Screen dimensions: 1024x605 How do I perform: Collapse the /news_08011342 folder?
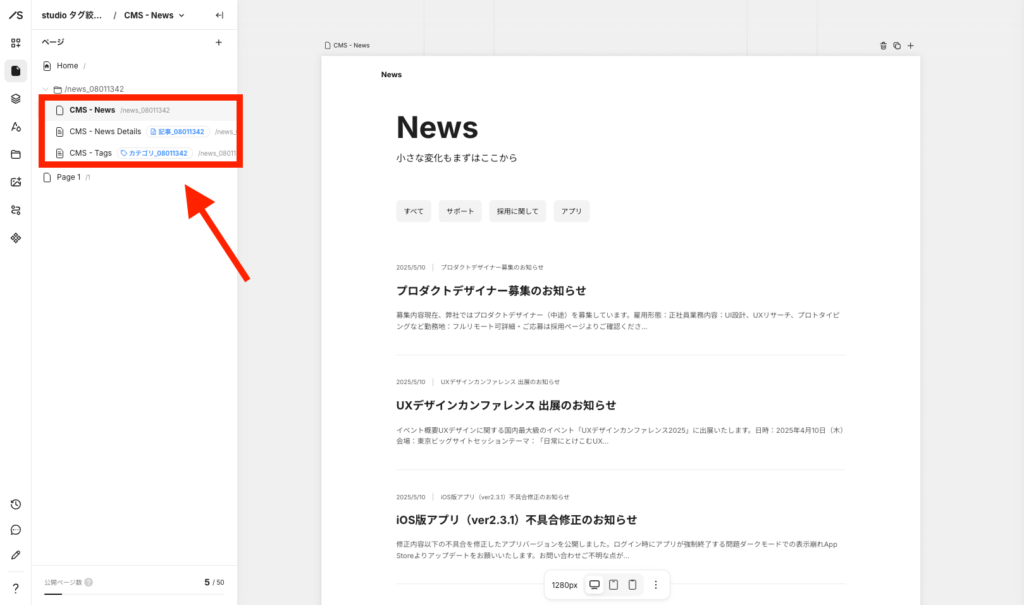(x=46, y=89)
